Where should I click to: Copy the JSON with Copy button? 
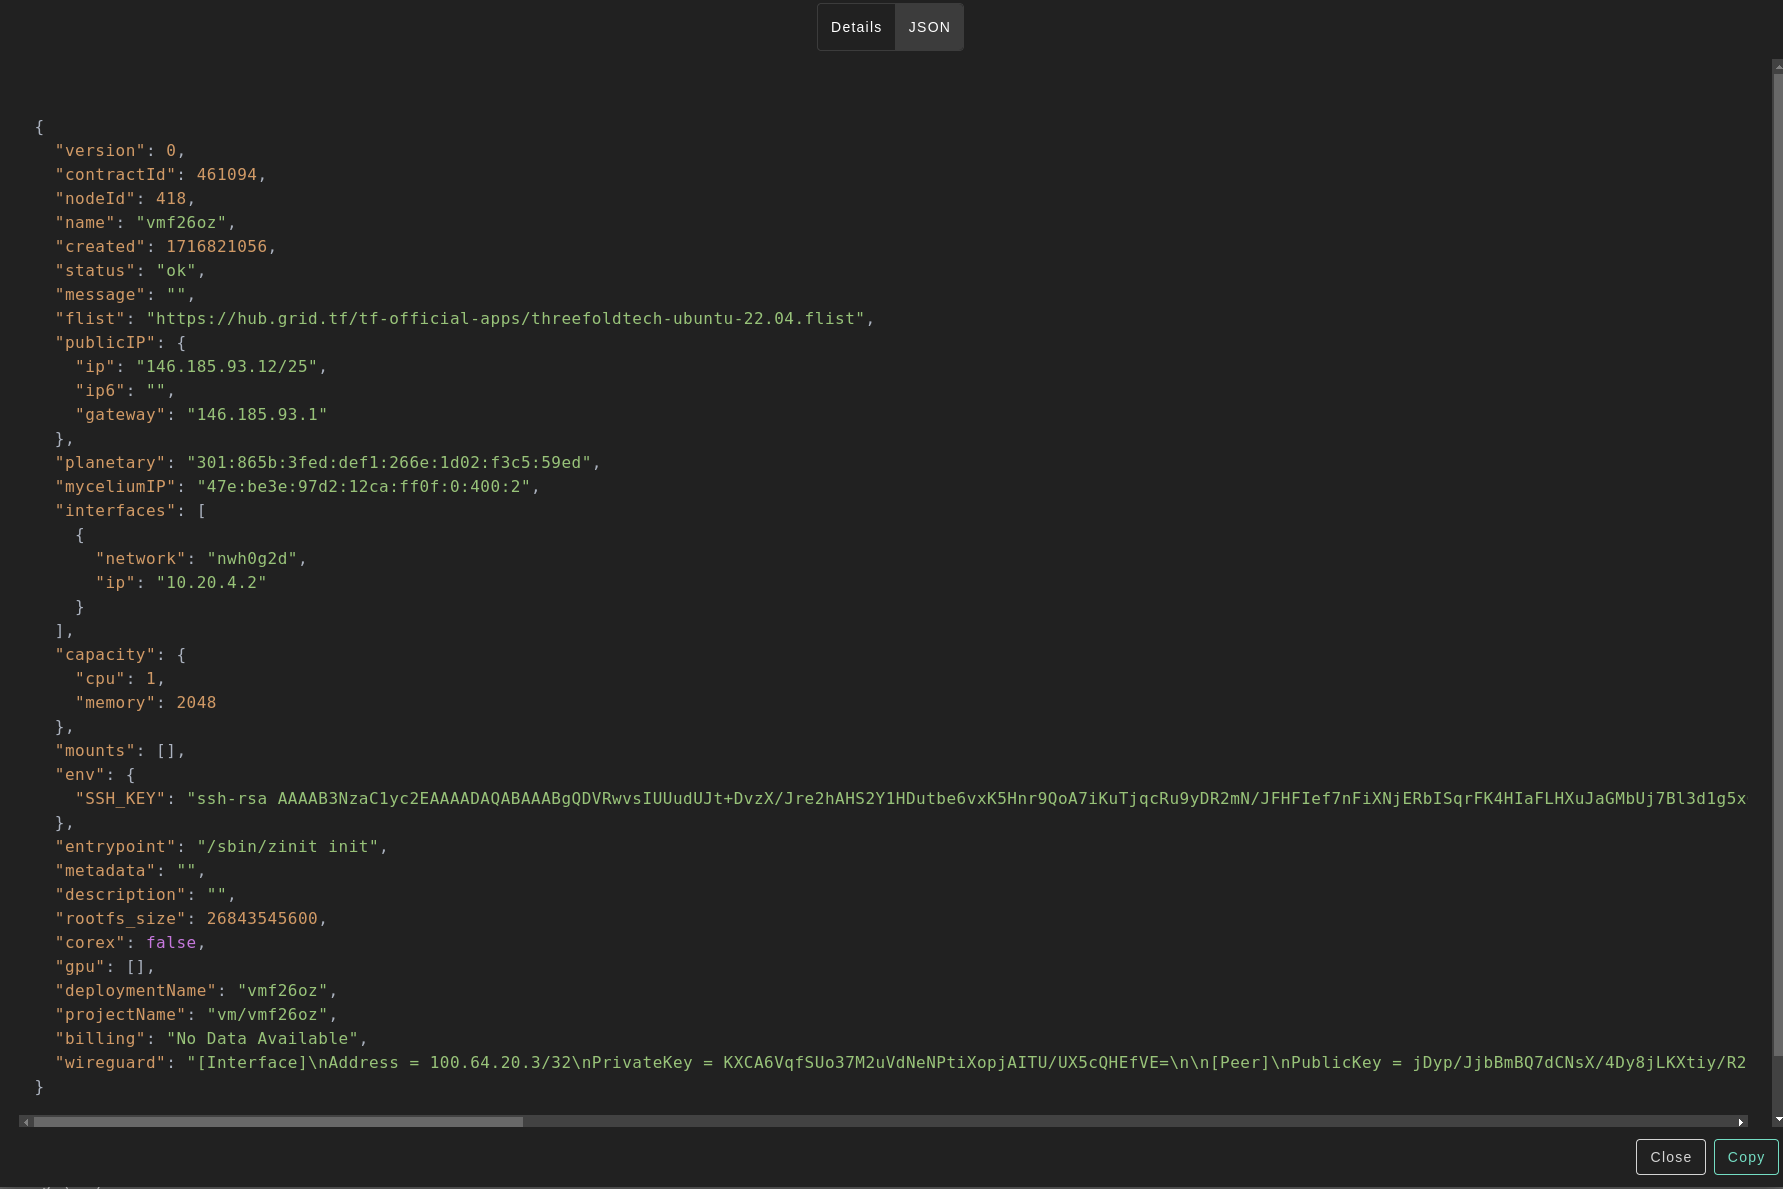[x=1745, y=1157]
